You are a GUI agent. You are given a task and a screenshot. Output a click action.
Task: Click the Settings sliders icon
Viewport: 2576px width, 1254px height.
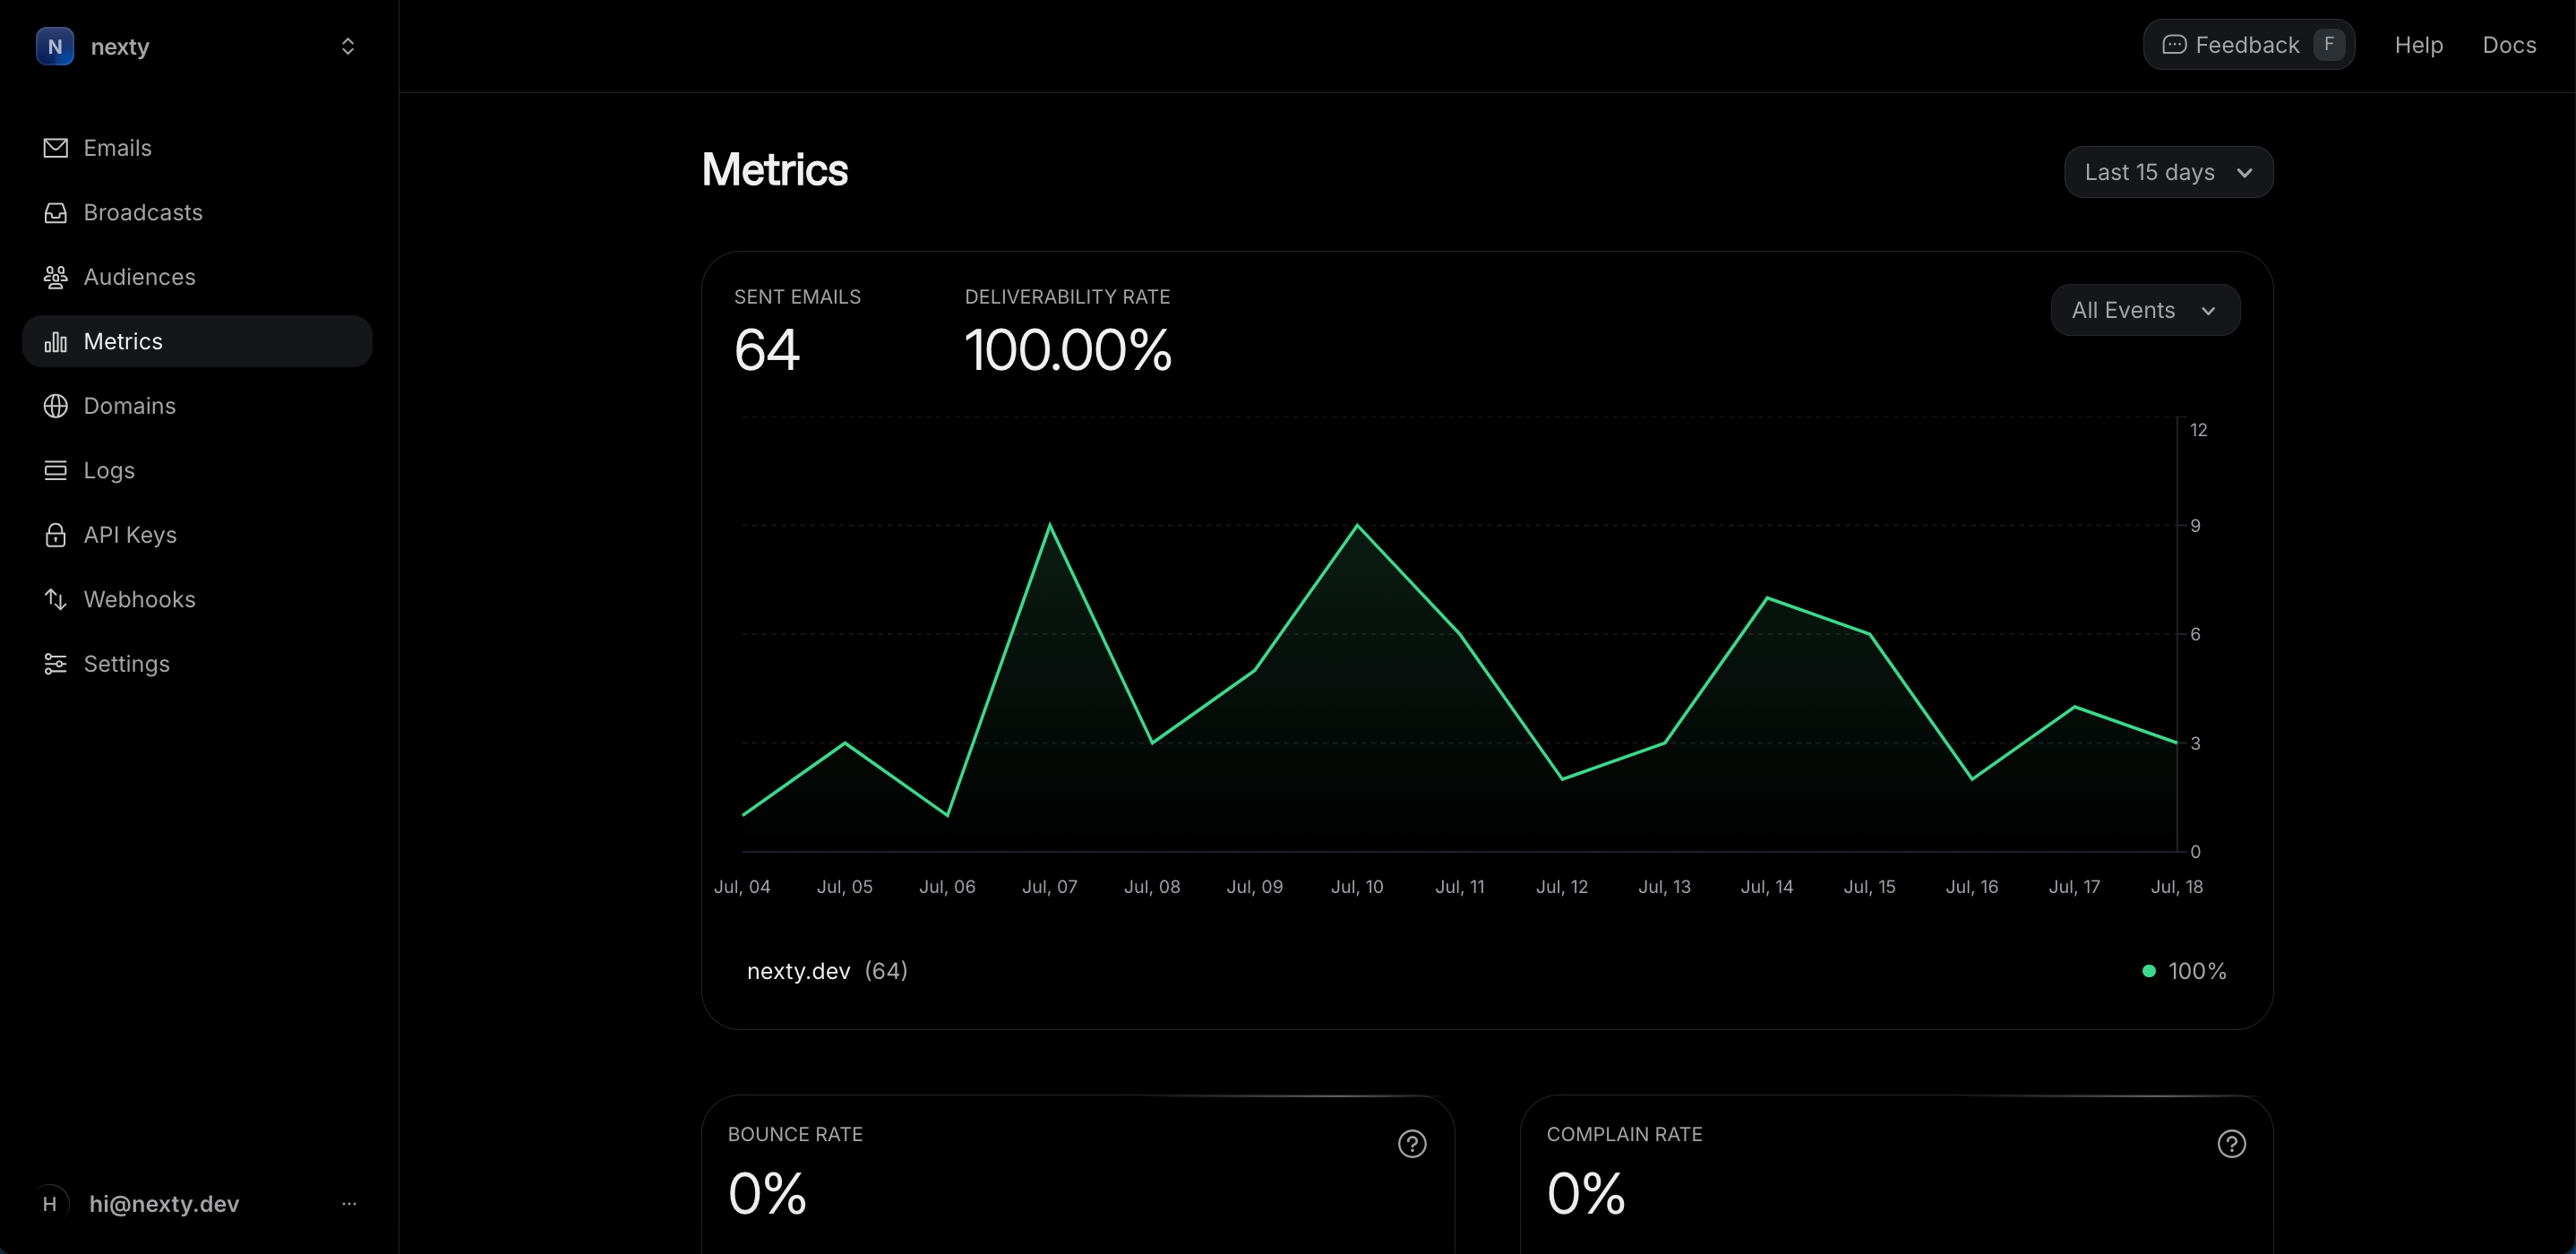click(x=56, y=664)
